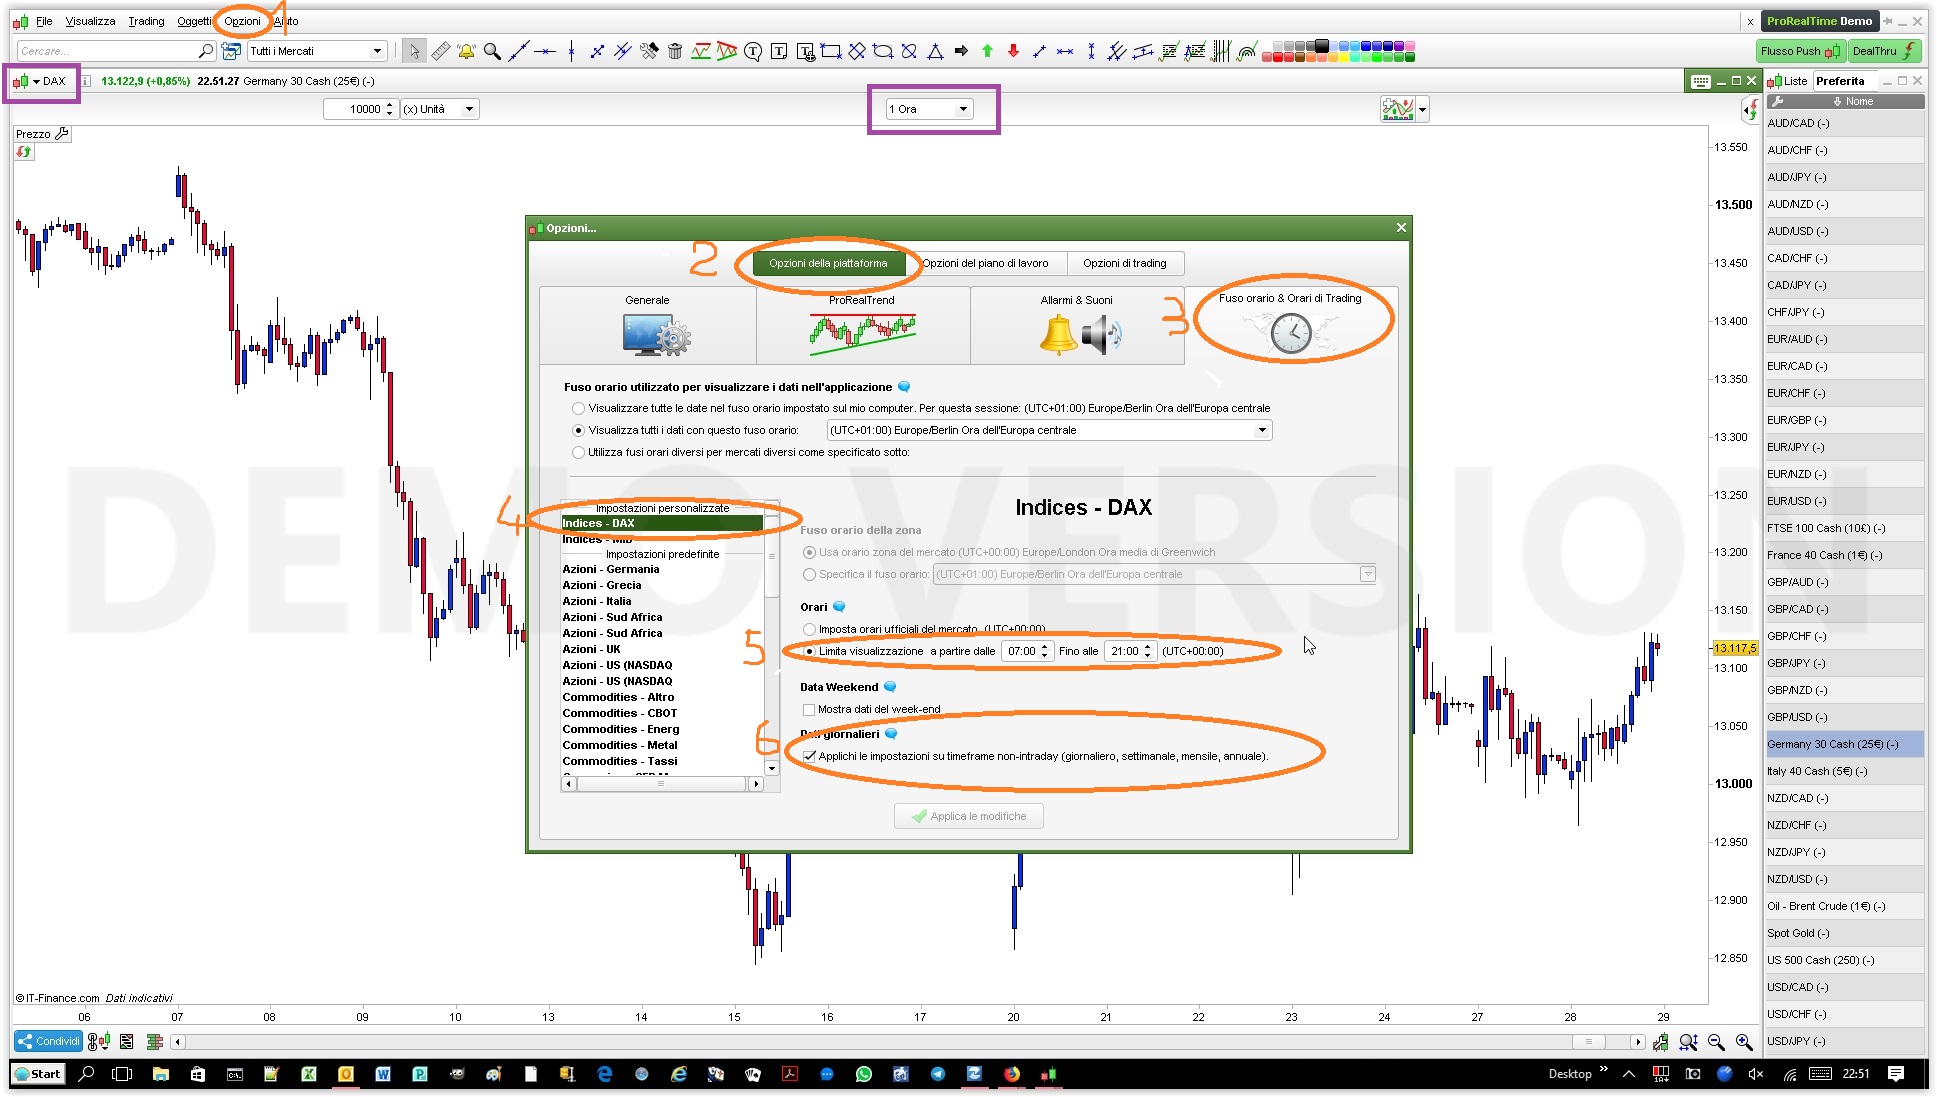This screenshot has height=1097, width=1937.
Task: Select Azioni - Italia in the list
Action: 597,601
